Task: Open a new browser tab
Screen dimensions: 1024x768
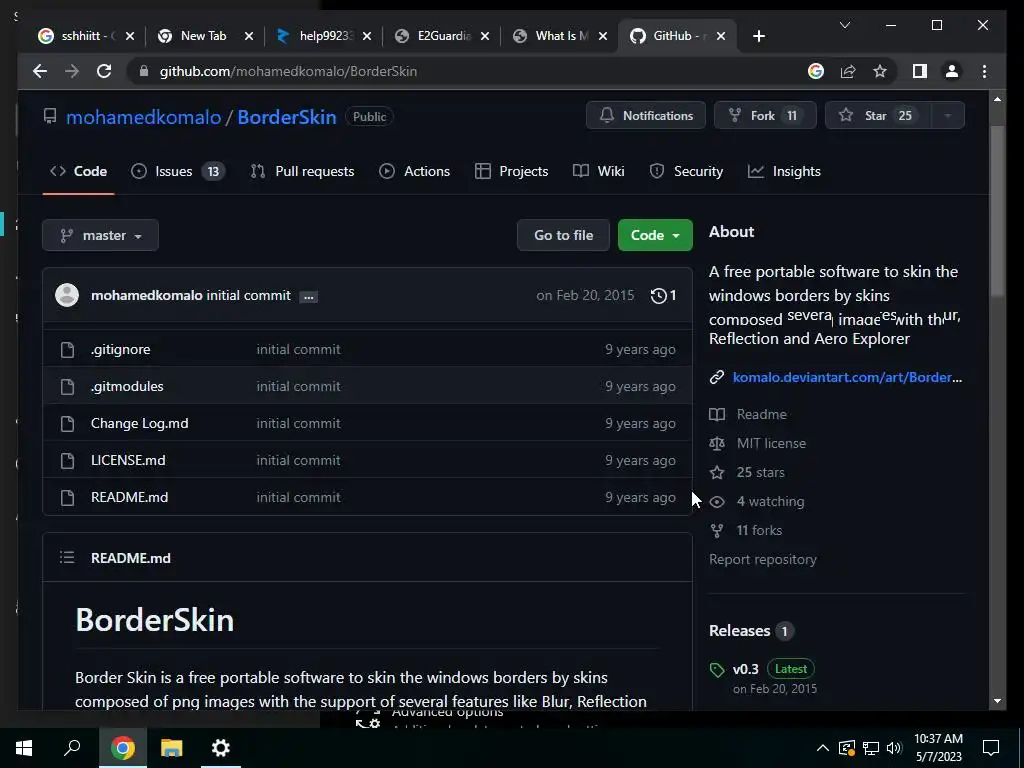Action: [758, 36]
